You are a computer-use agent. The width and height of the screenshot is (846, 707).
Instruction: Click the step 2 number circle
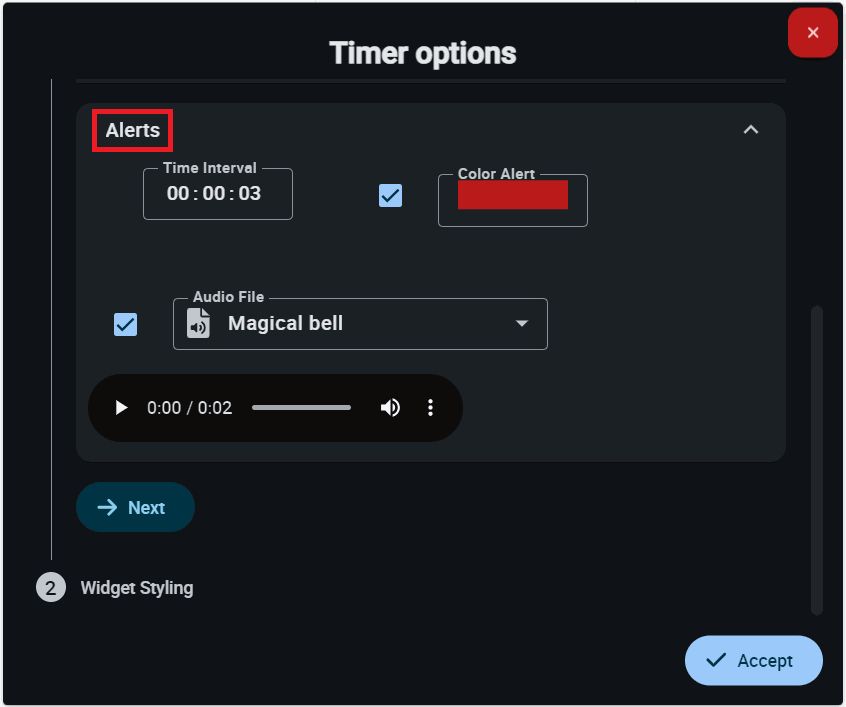point(50,588)
